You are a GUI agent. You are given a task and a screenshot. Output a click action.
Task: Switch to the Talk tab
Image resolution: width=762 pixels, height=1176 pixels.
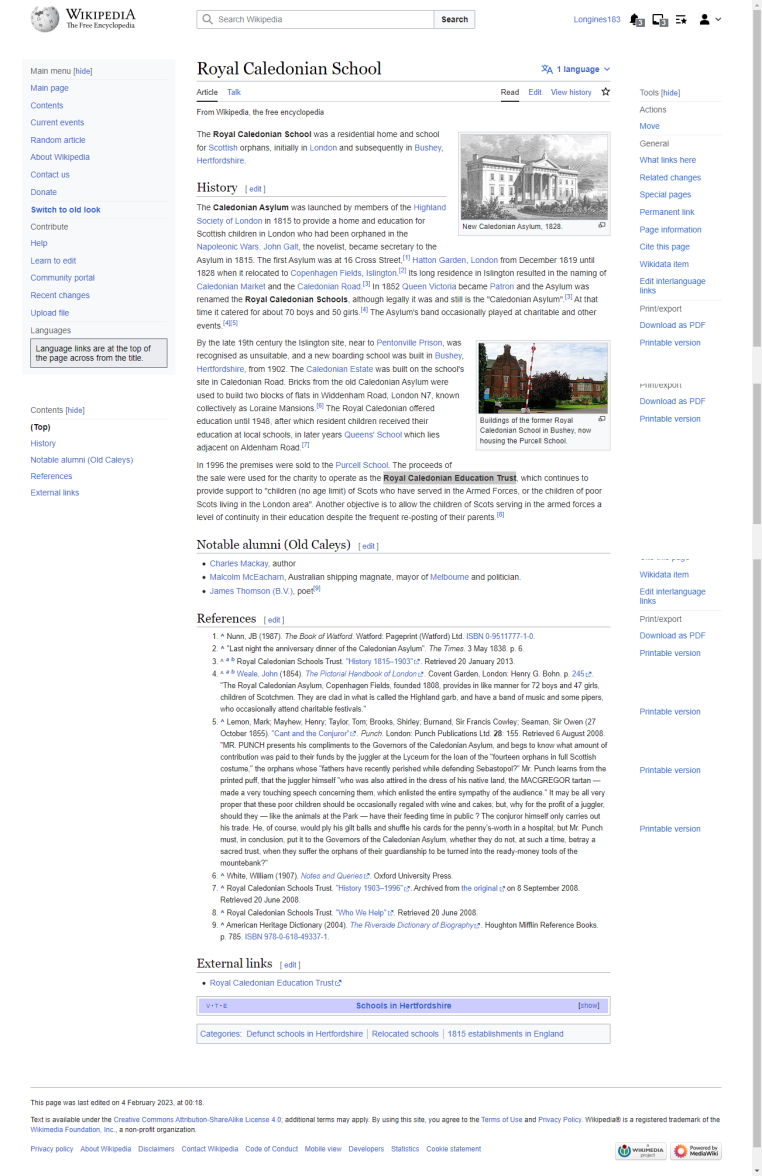pyautogui.click(x=234, y=92)
